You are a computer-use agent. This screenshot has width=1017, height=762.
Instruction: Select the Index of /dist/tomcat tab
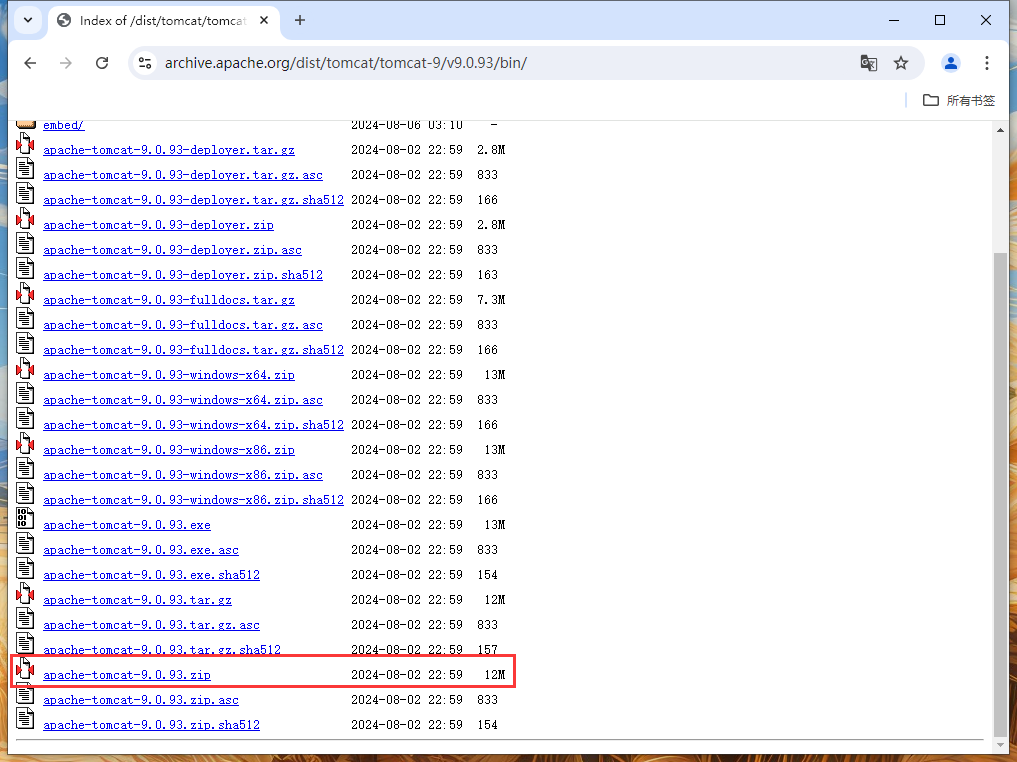(x=164, y=21)
